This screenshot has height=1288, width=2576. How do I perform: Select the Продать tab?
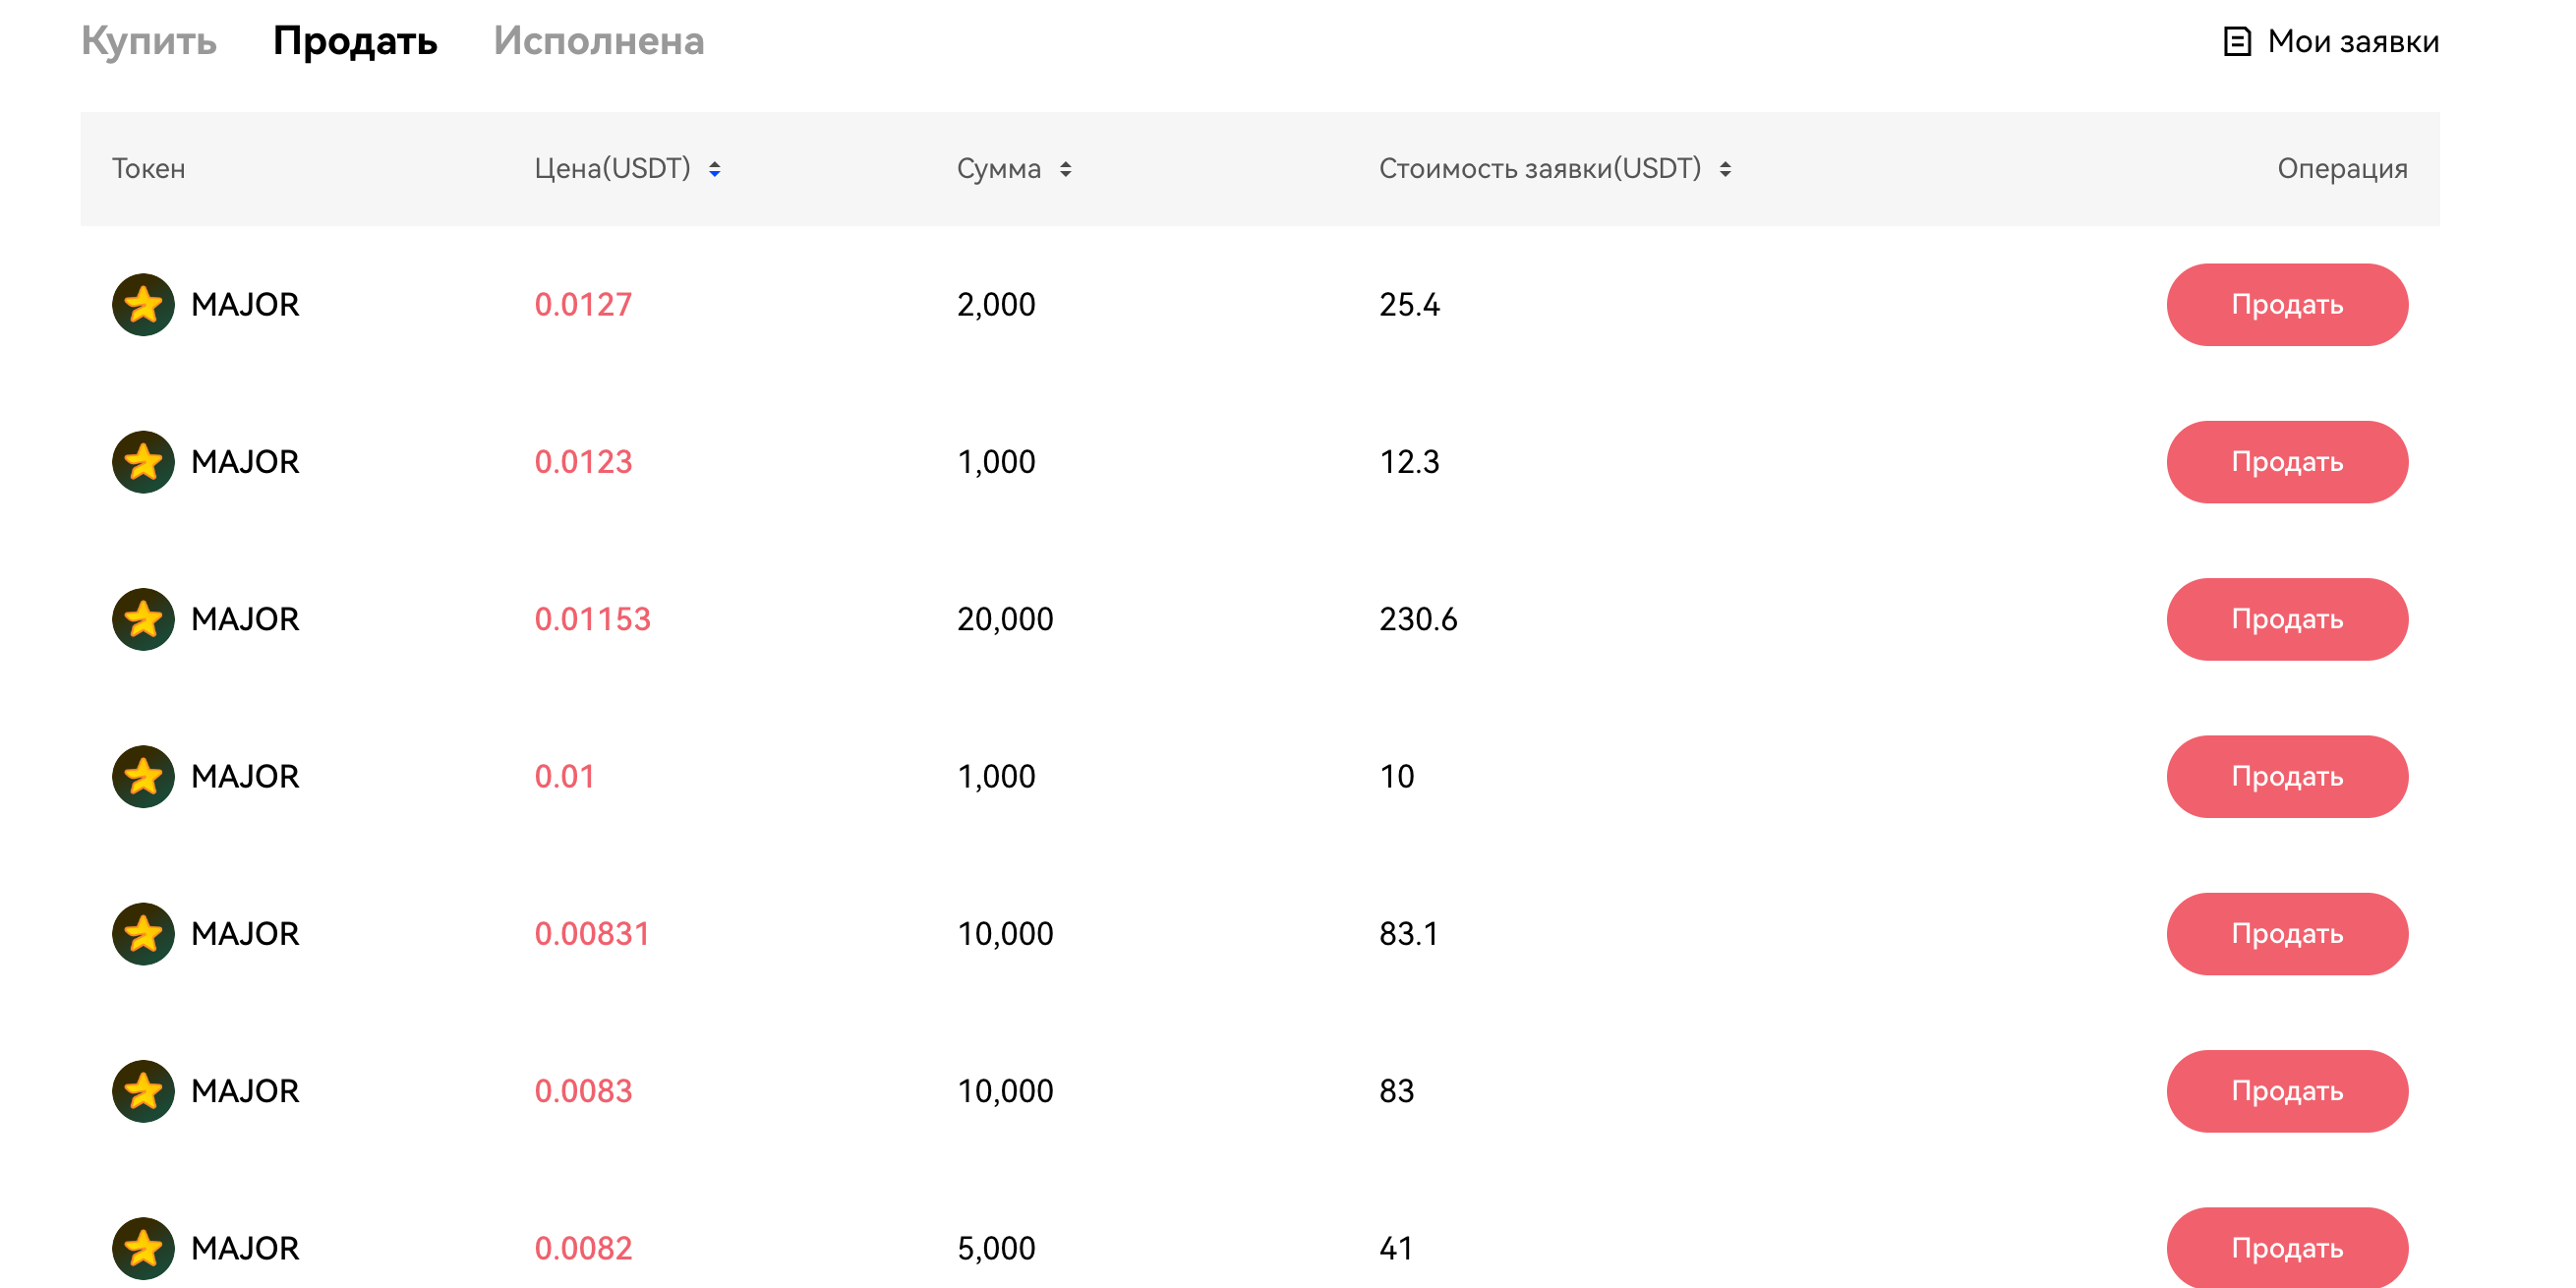coord(355,41)
